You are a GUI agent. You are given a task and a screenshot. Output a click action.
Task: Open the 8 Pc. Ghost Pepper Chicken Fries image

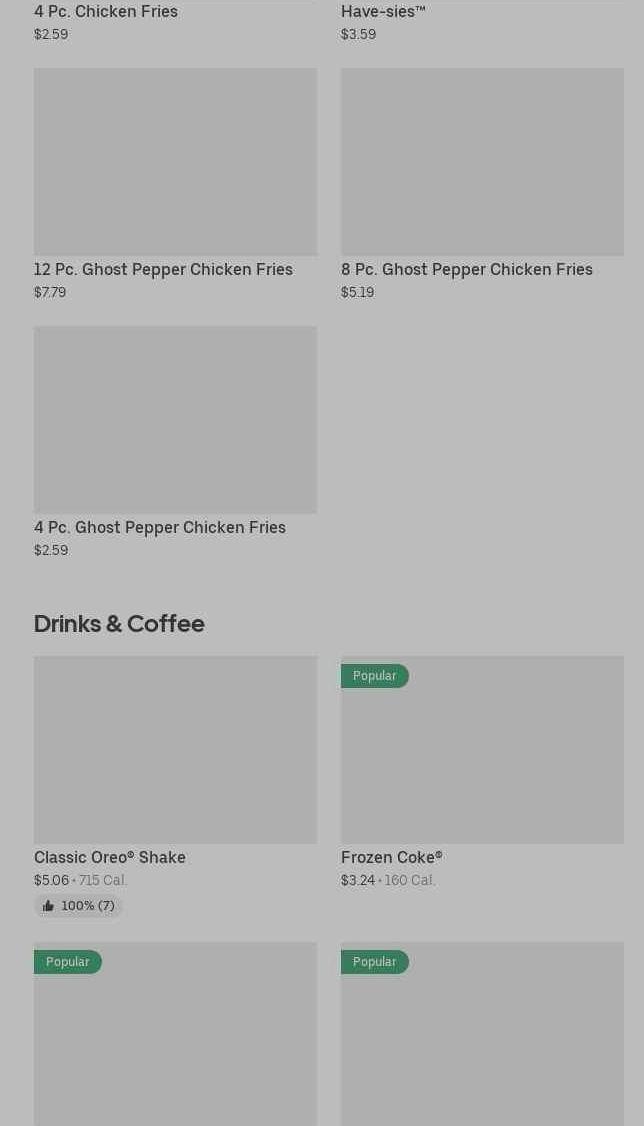(482, 162)
